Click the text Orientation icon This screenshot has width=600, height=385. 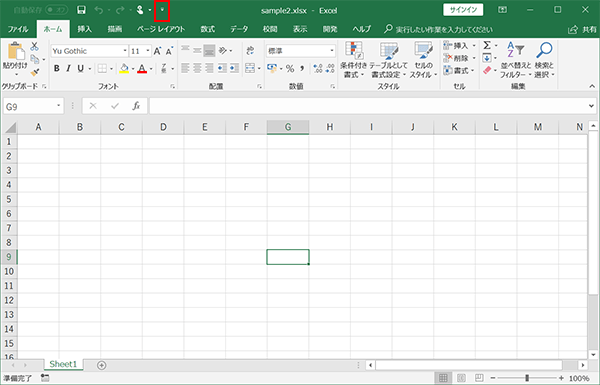pyautogui.click(x=223, y=51)
